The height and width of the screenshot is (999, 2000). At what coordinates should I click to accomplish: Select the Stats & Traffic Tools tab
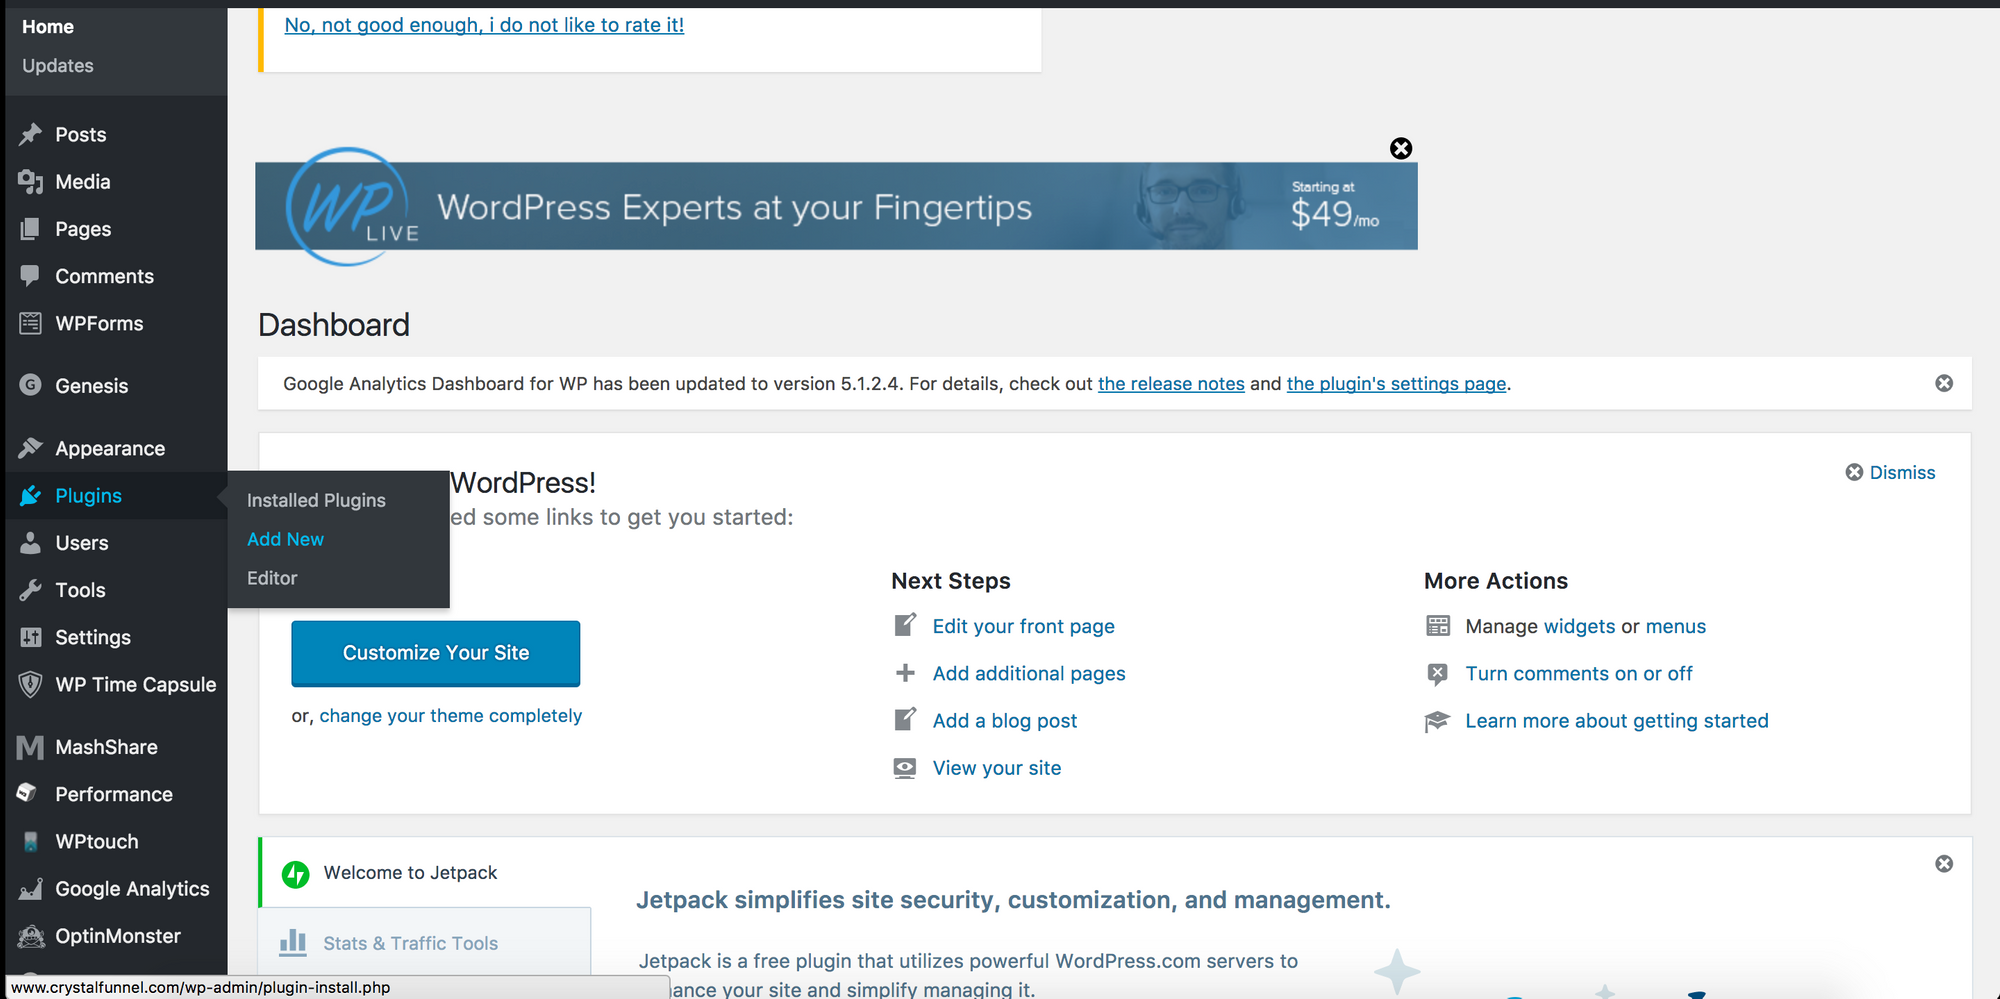pyautogui.click(x=410, y=943)
